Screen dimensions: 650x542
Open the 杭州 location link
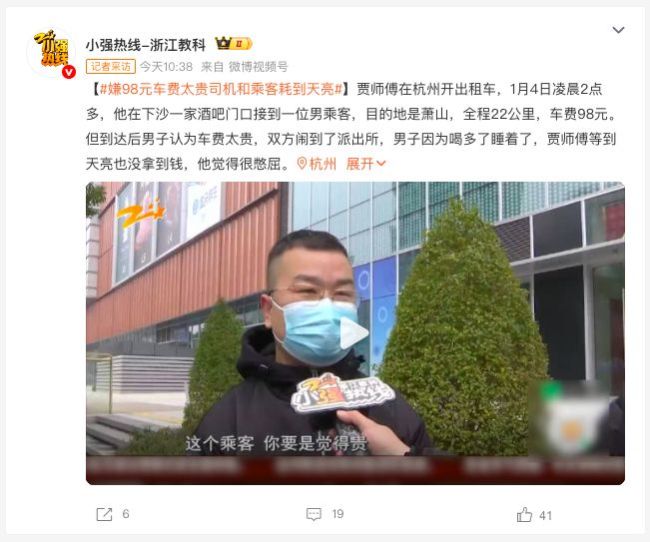pos(323,164)
